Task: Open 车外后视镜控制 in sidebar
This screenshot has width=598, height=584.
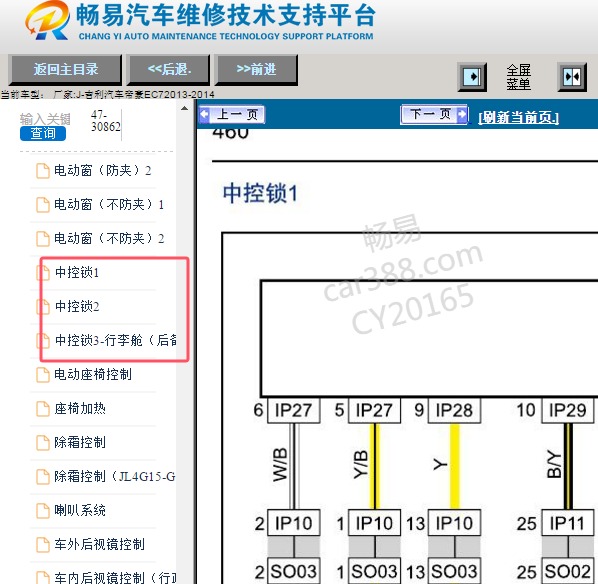Action: (x=99, y=544)
